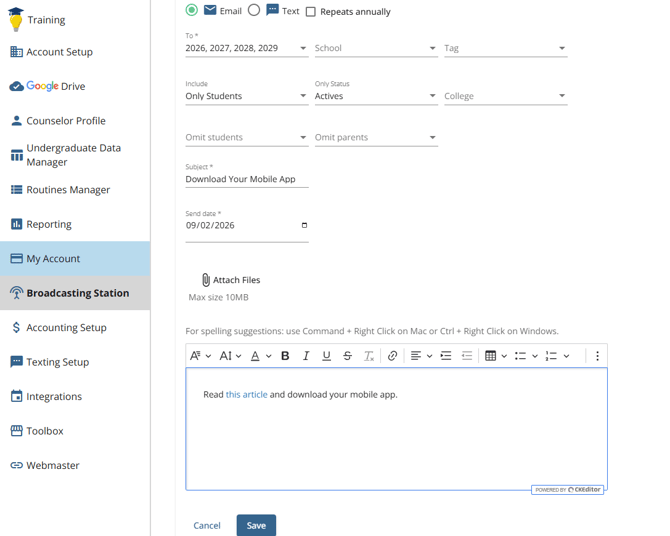Expand the Only Status dropdown

click(x=375, y=96)
